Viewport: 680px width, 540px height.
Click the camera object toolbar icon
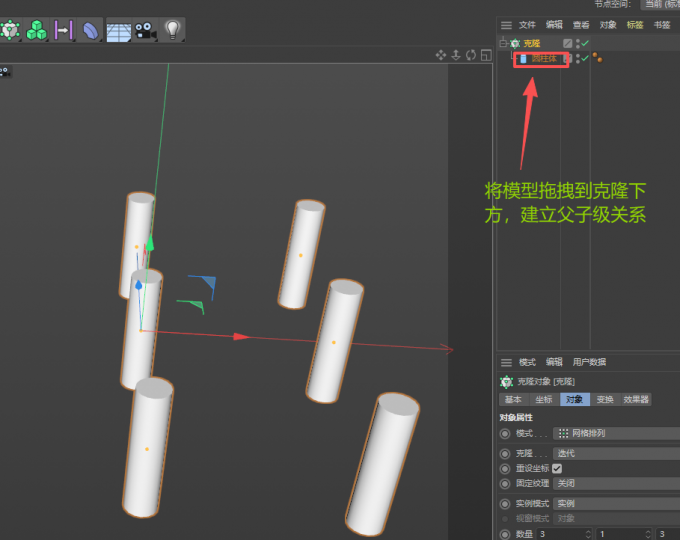(145, 30)
